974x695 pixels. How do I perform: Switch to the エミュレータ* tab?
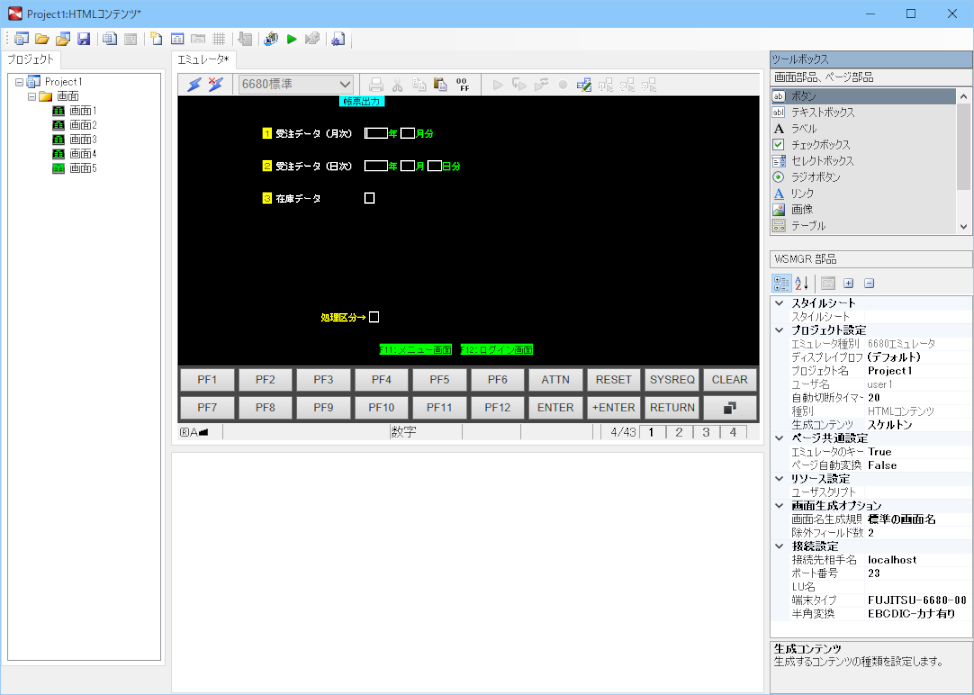pyautogui.click(x=203, y=60)
